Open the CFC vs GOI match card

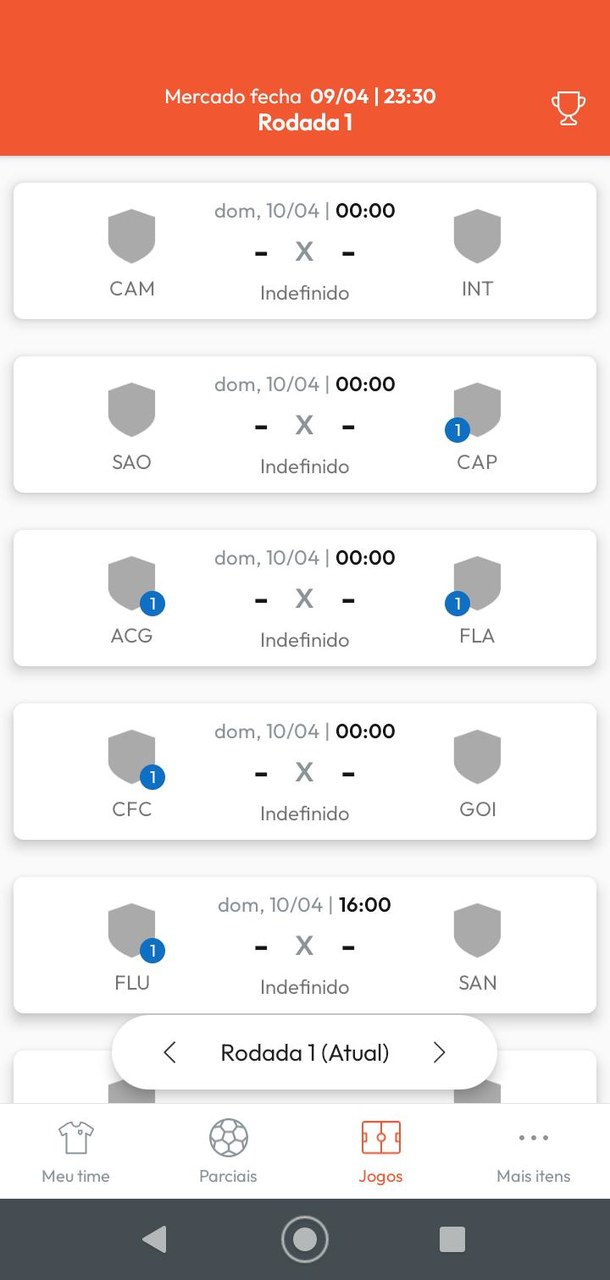[x=304, y=772]
